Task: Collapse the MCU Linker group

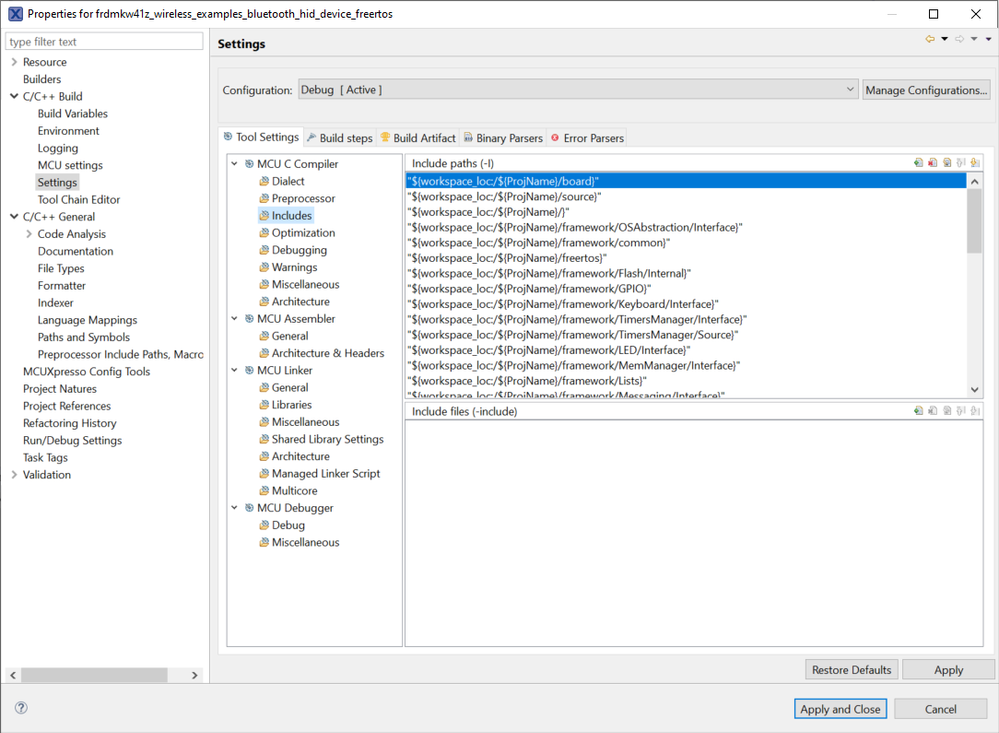Action: (234, 370)
